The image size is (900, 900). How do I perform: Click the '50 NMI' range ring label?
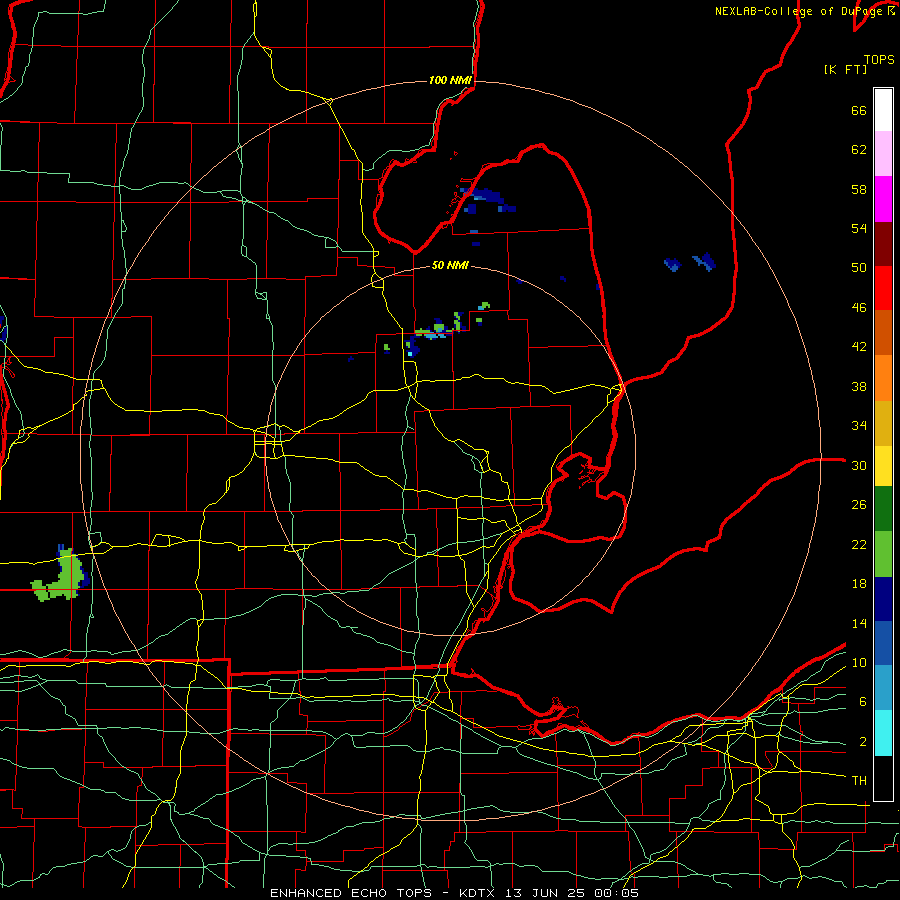point(451,265)
